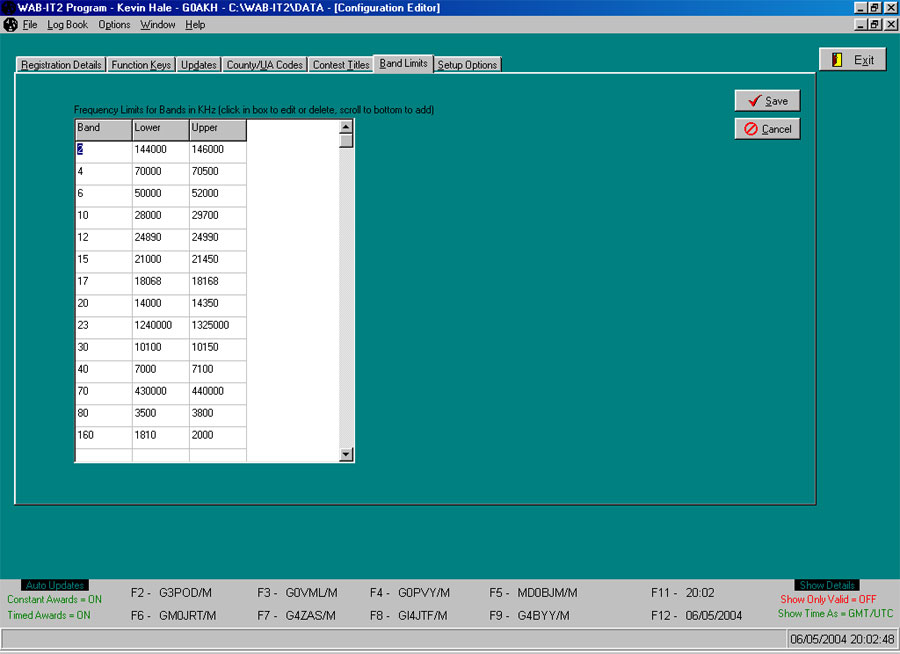Click the Auto Updates indicator in status bar
900x654 pixels.
click(x=53, y=584)
